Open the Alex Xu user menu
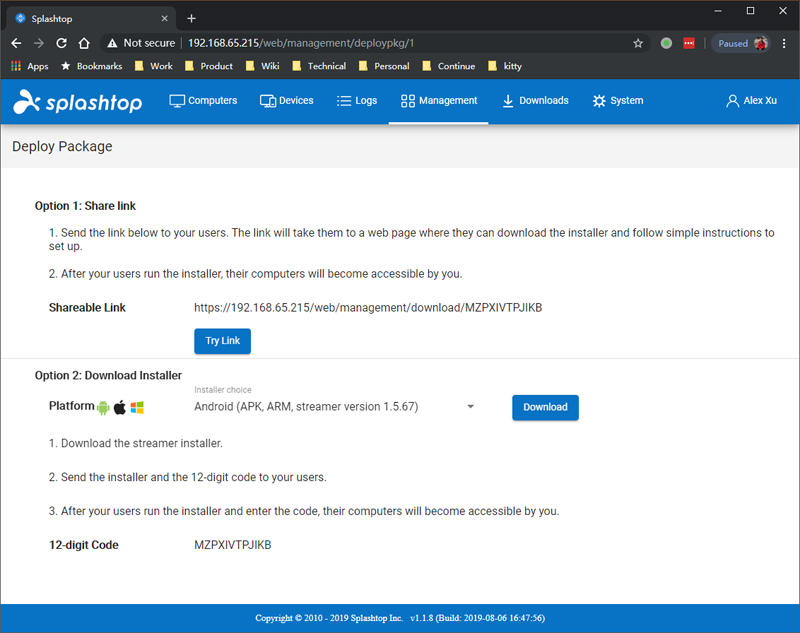The width and height of the screenshot is (800, 633). [x=751, y=100]
